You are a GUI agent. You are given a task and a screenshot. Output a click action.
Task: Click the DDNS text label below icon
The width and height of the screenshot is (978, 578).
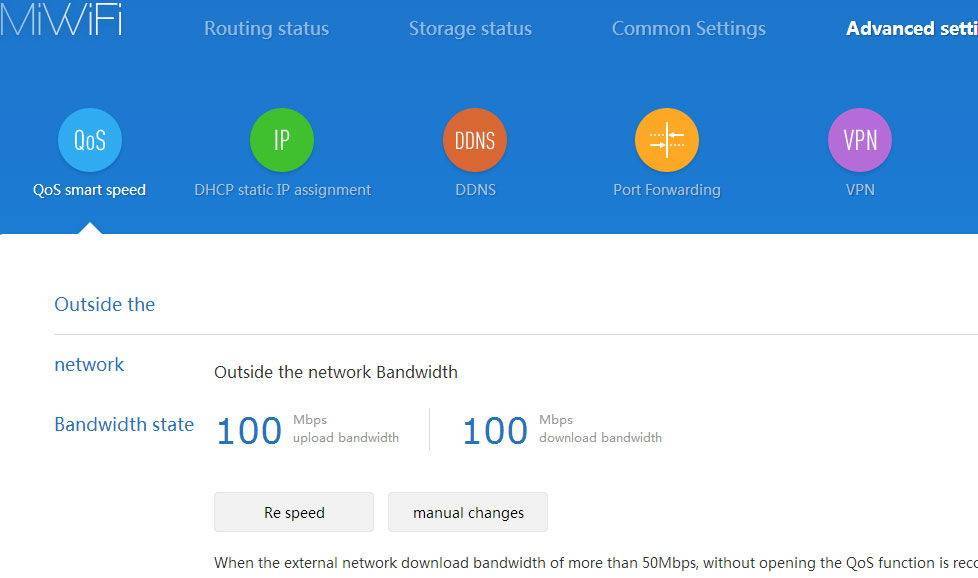click(x=475, y=190)
